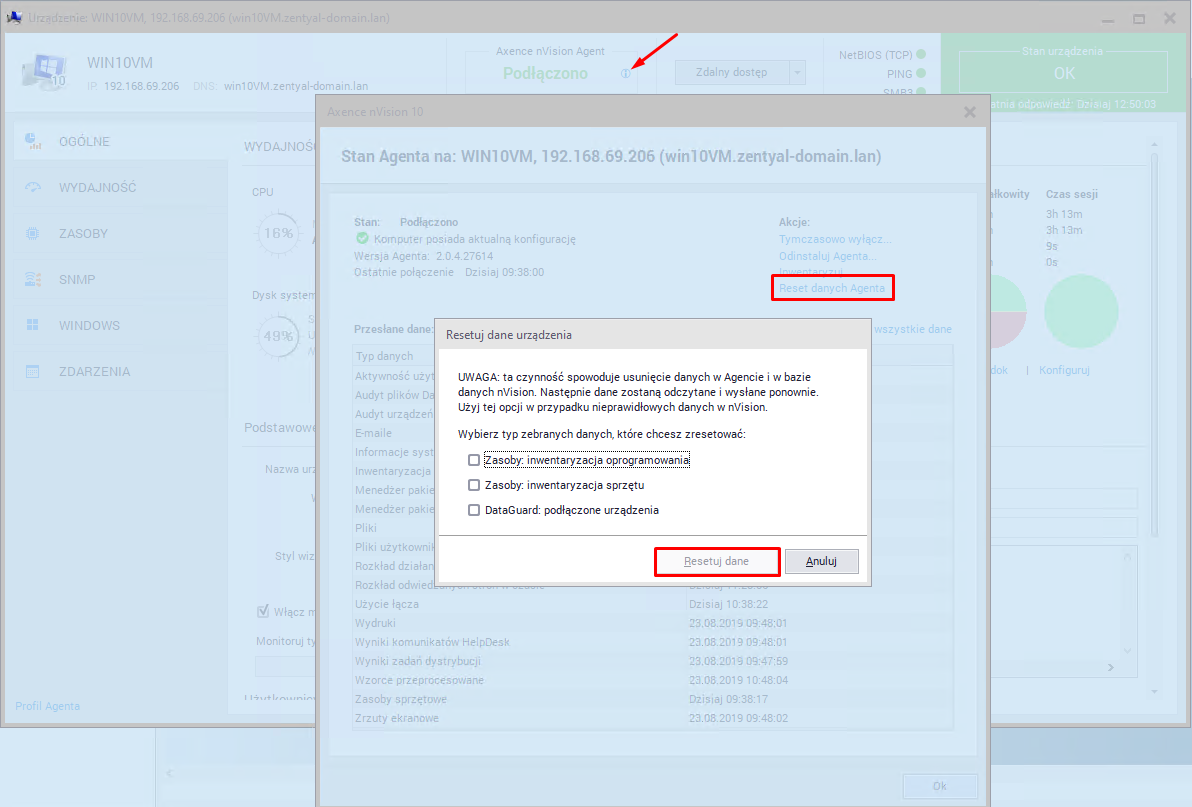The height and width of the screenshot is (807, 1192).
Task: Click the ZASOBY chip icon in sidebar
Action: point(33,233)
